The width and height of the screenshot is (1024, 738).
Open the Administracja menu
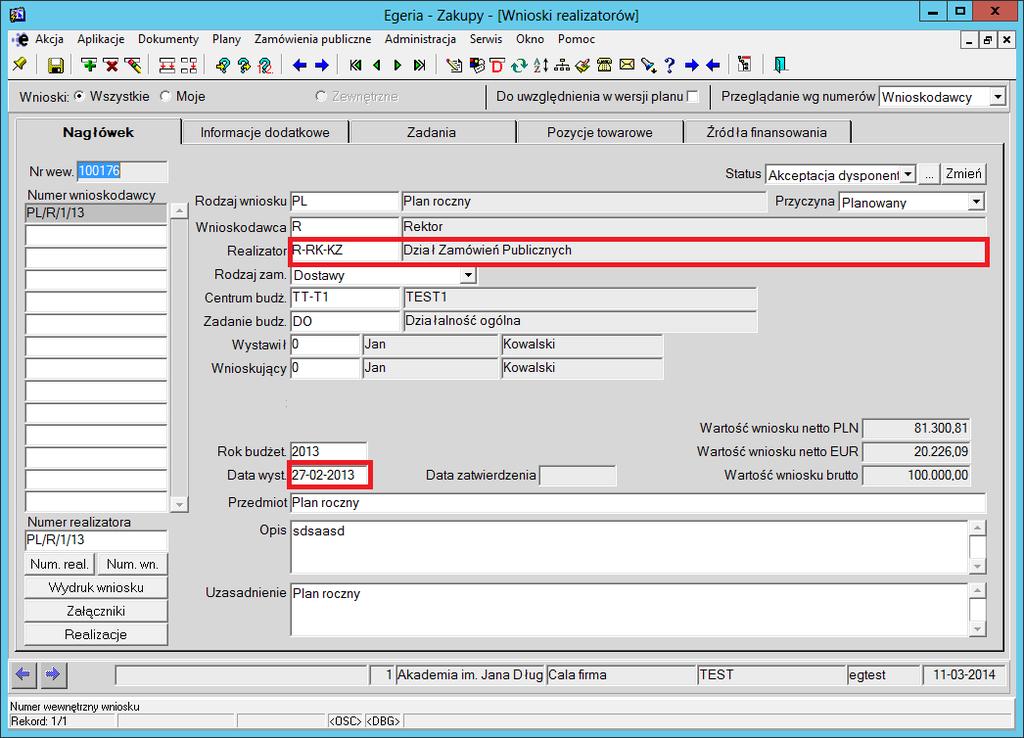coord(421,39)
